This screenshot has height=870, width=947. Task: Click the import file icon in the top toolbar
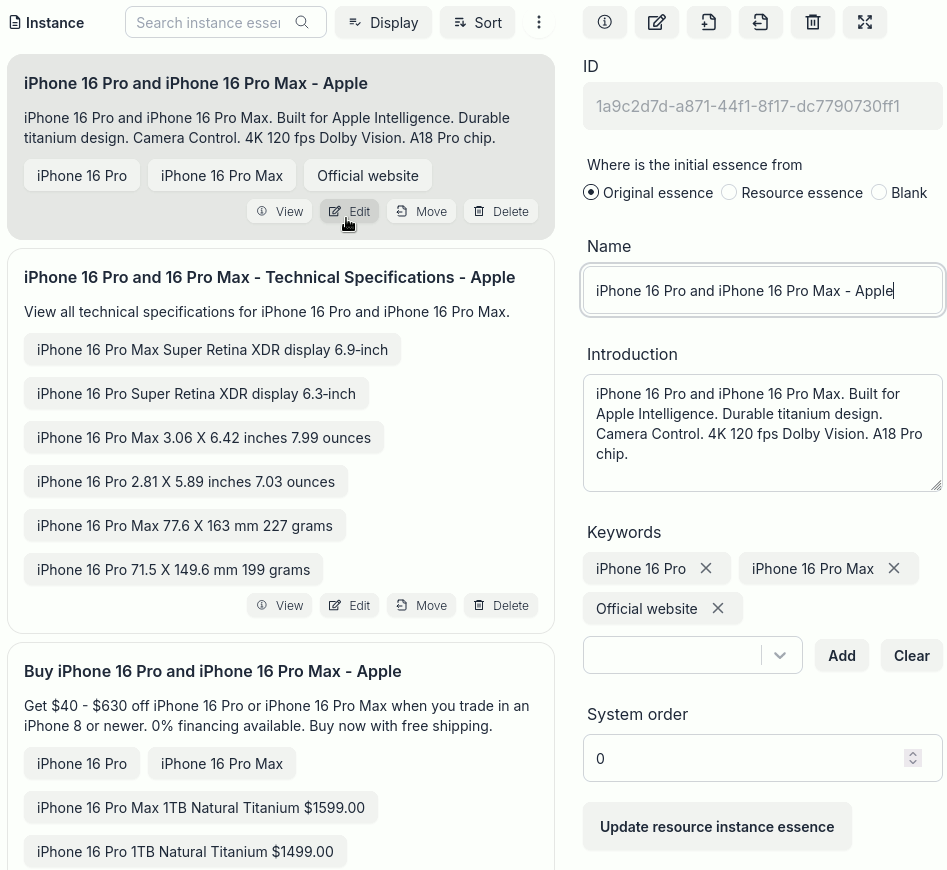(x=708, y=22)
